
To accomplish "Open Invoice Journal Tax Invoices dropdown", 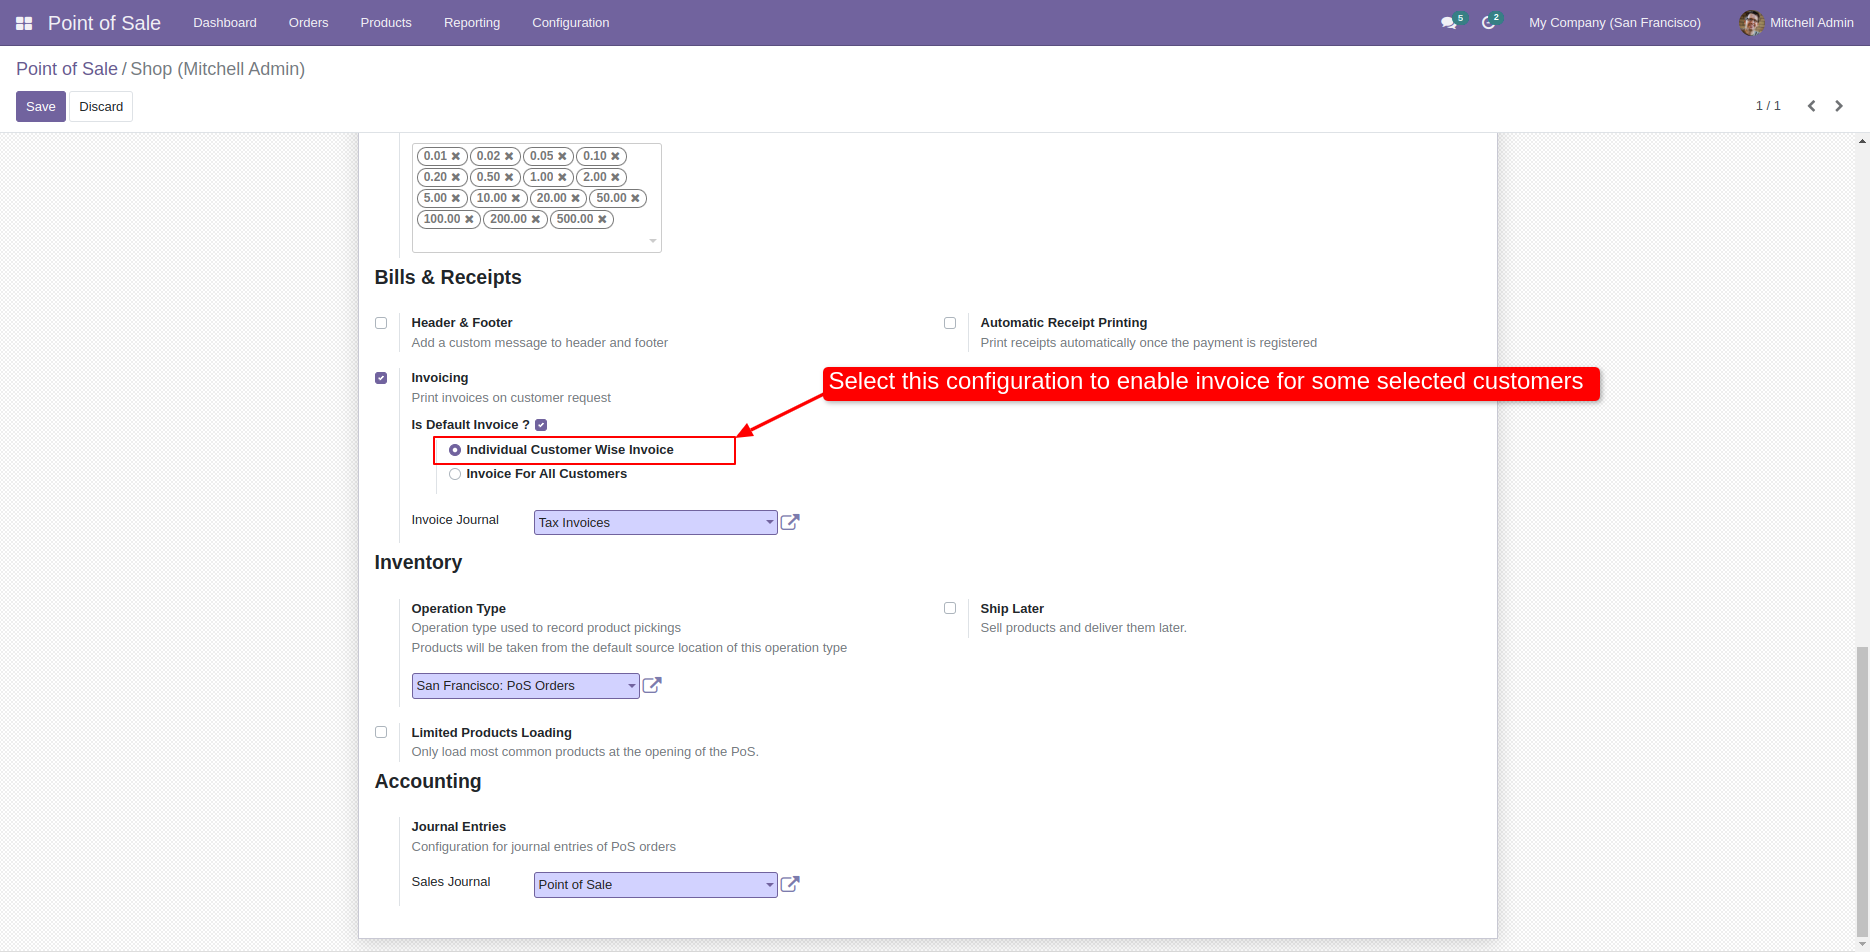I will click(x=655, y=522).
